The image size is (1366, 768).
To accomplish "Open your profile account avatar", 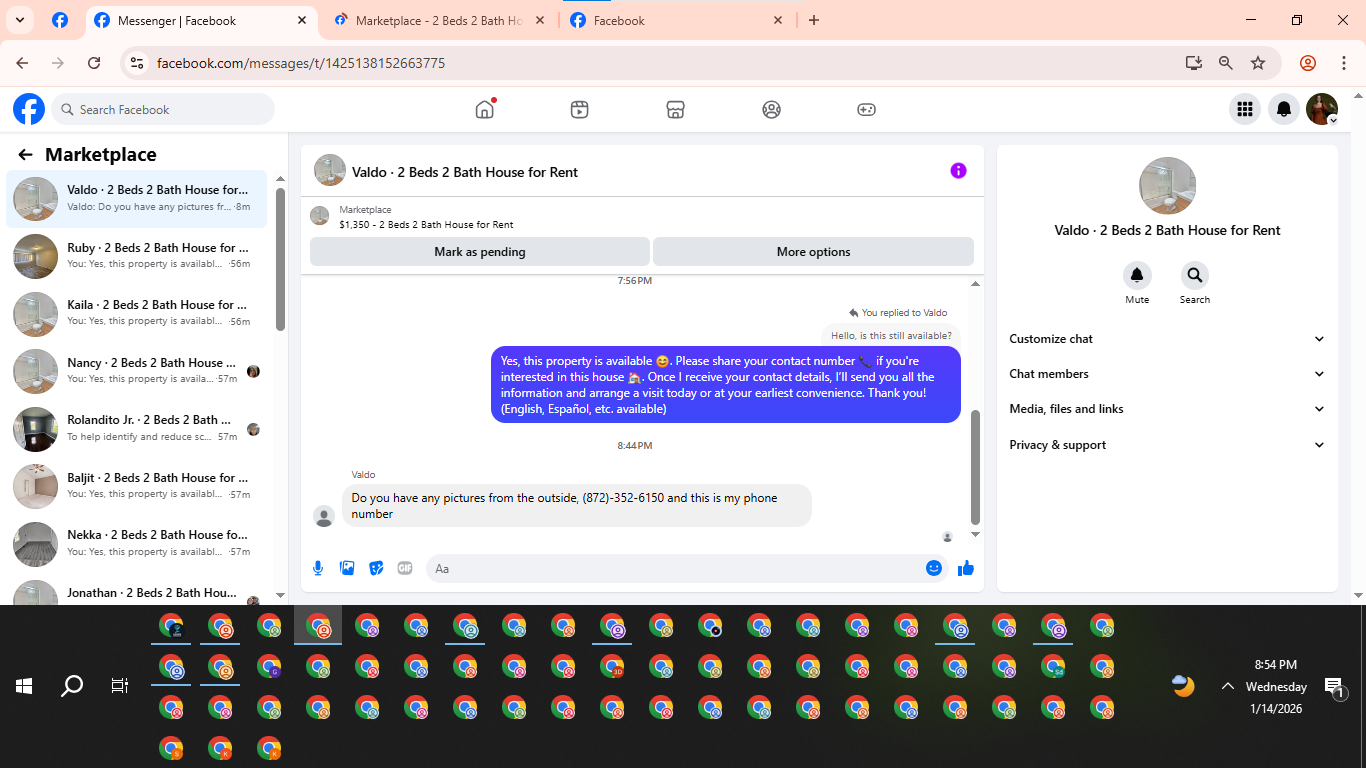I will [1322, 109].
